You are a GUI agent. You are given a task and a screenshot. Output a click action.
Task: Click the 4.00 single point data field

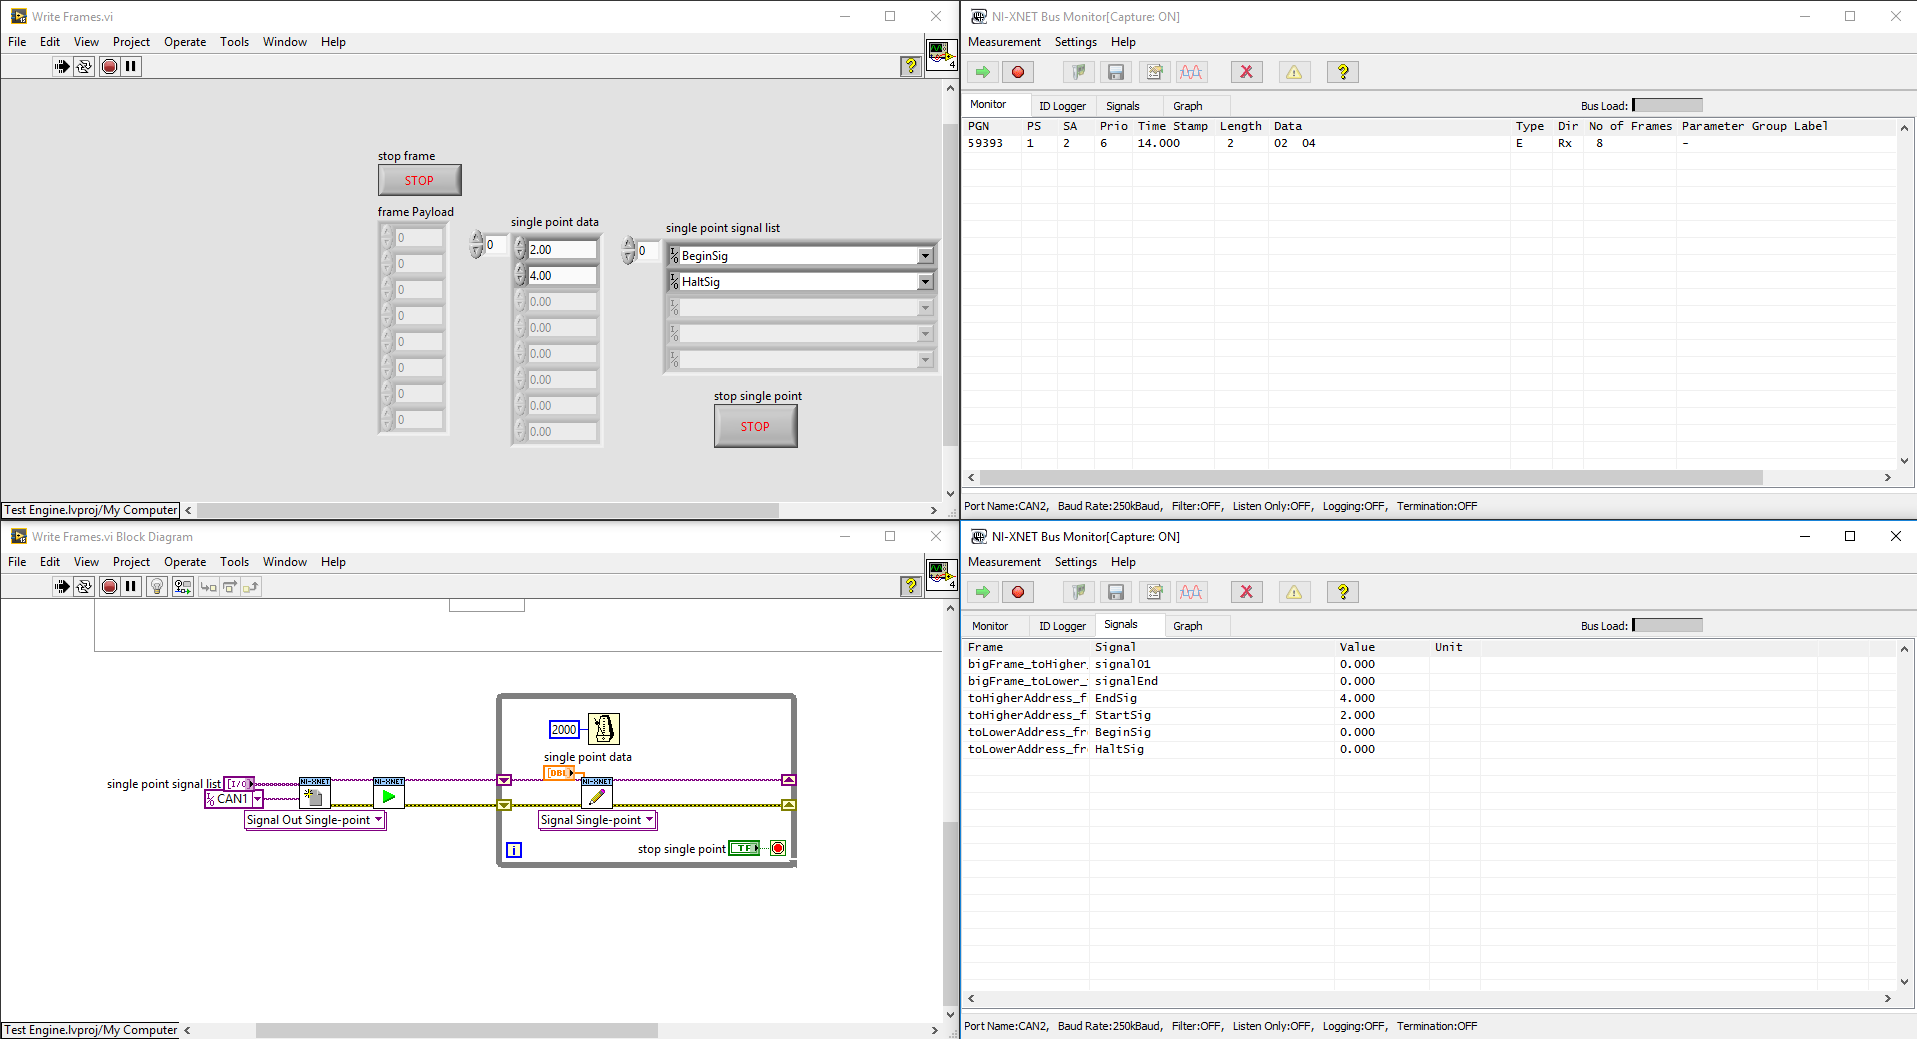click(562, 275)
